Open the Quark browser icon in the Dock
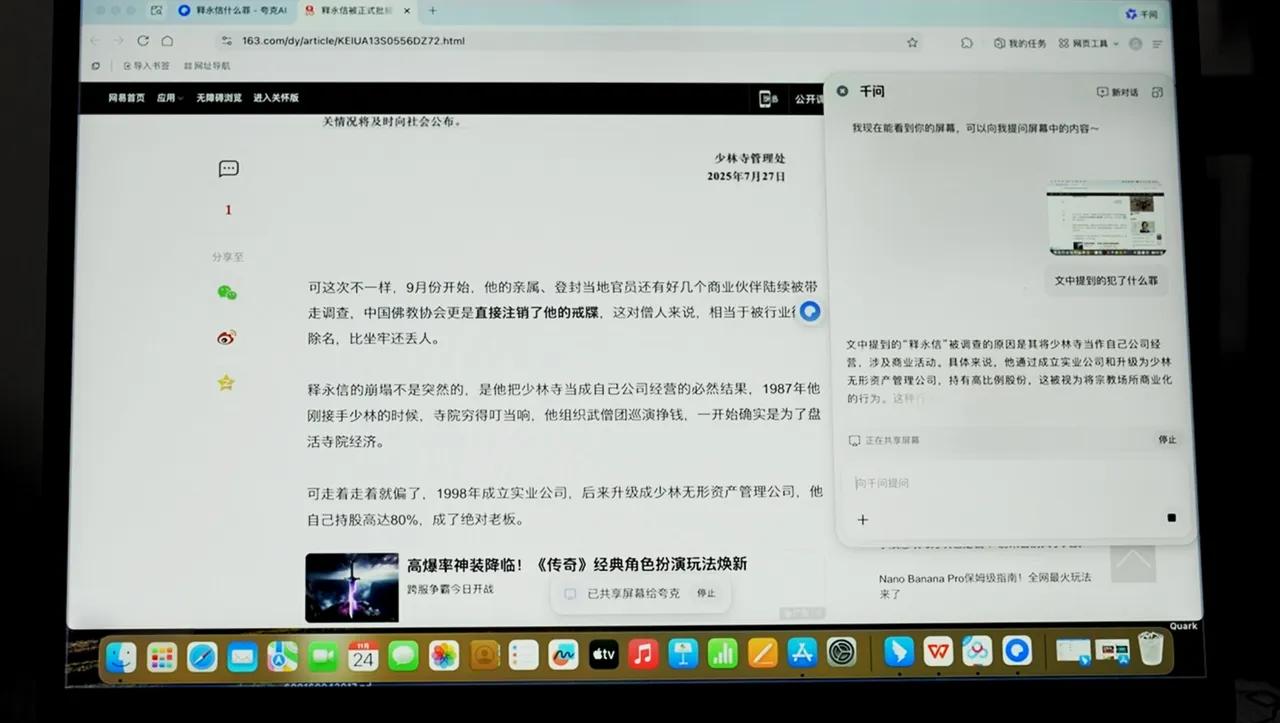This screenshot has width=1280, height=723. [1017, 651]
